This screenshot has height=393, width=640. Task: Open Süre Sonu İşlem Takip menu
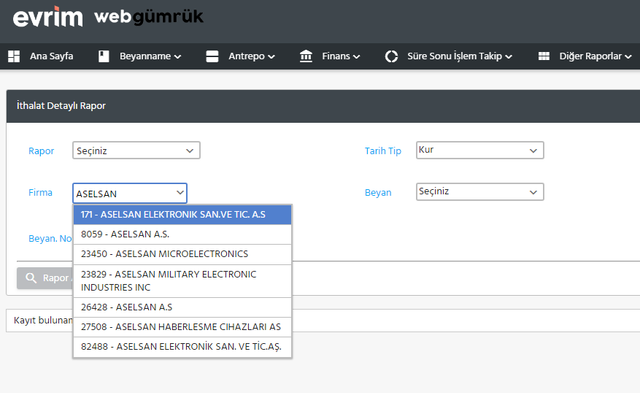[x=460, y=56]
